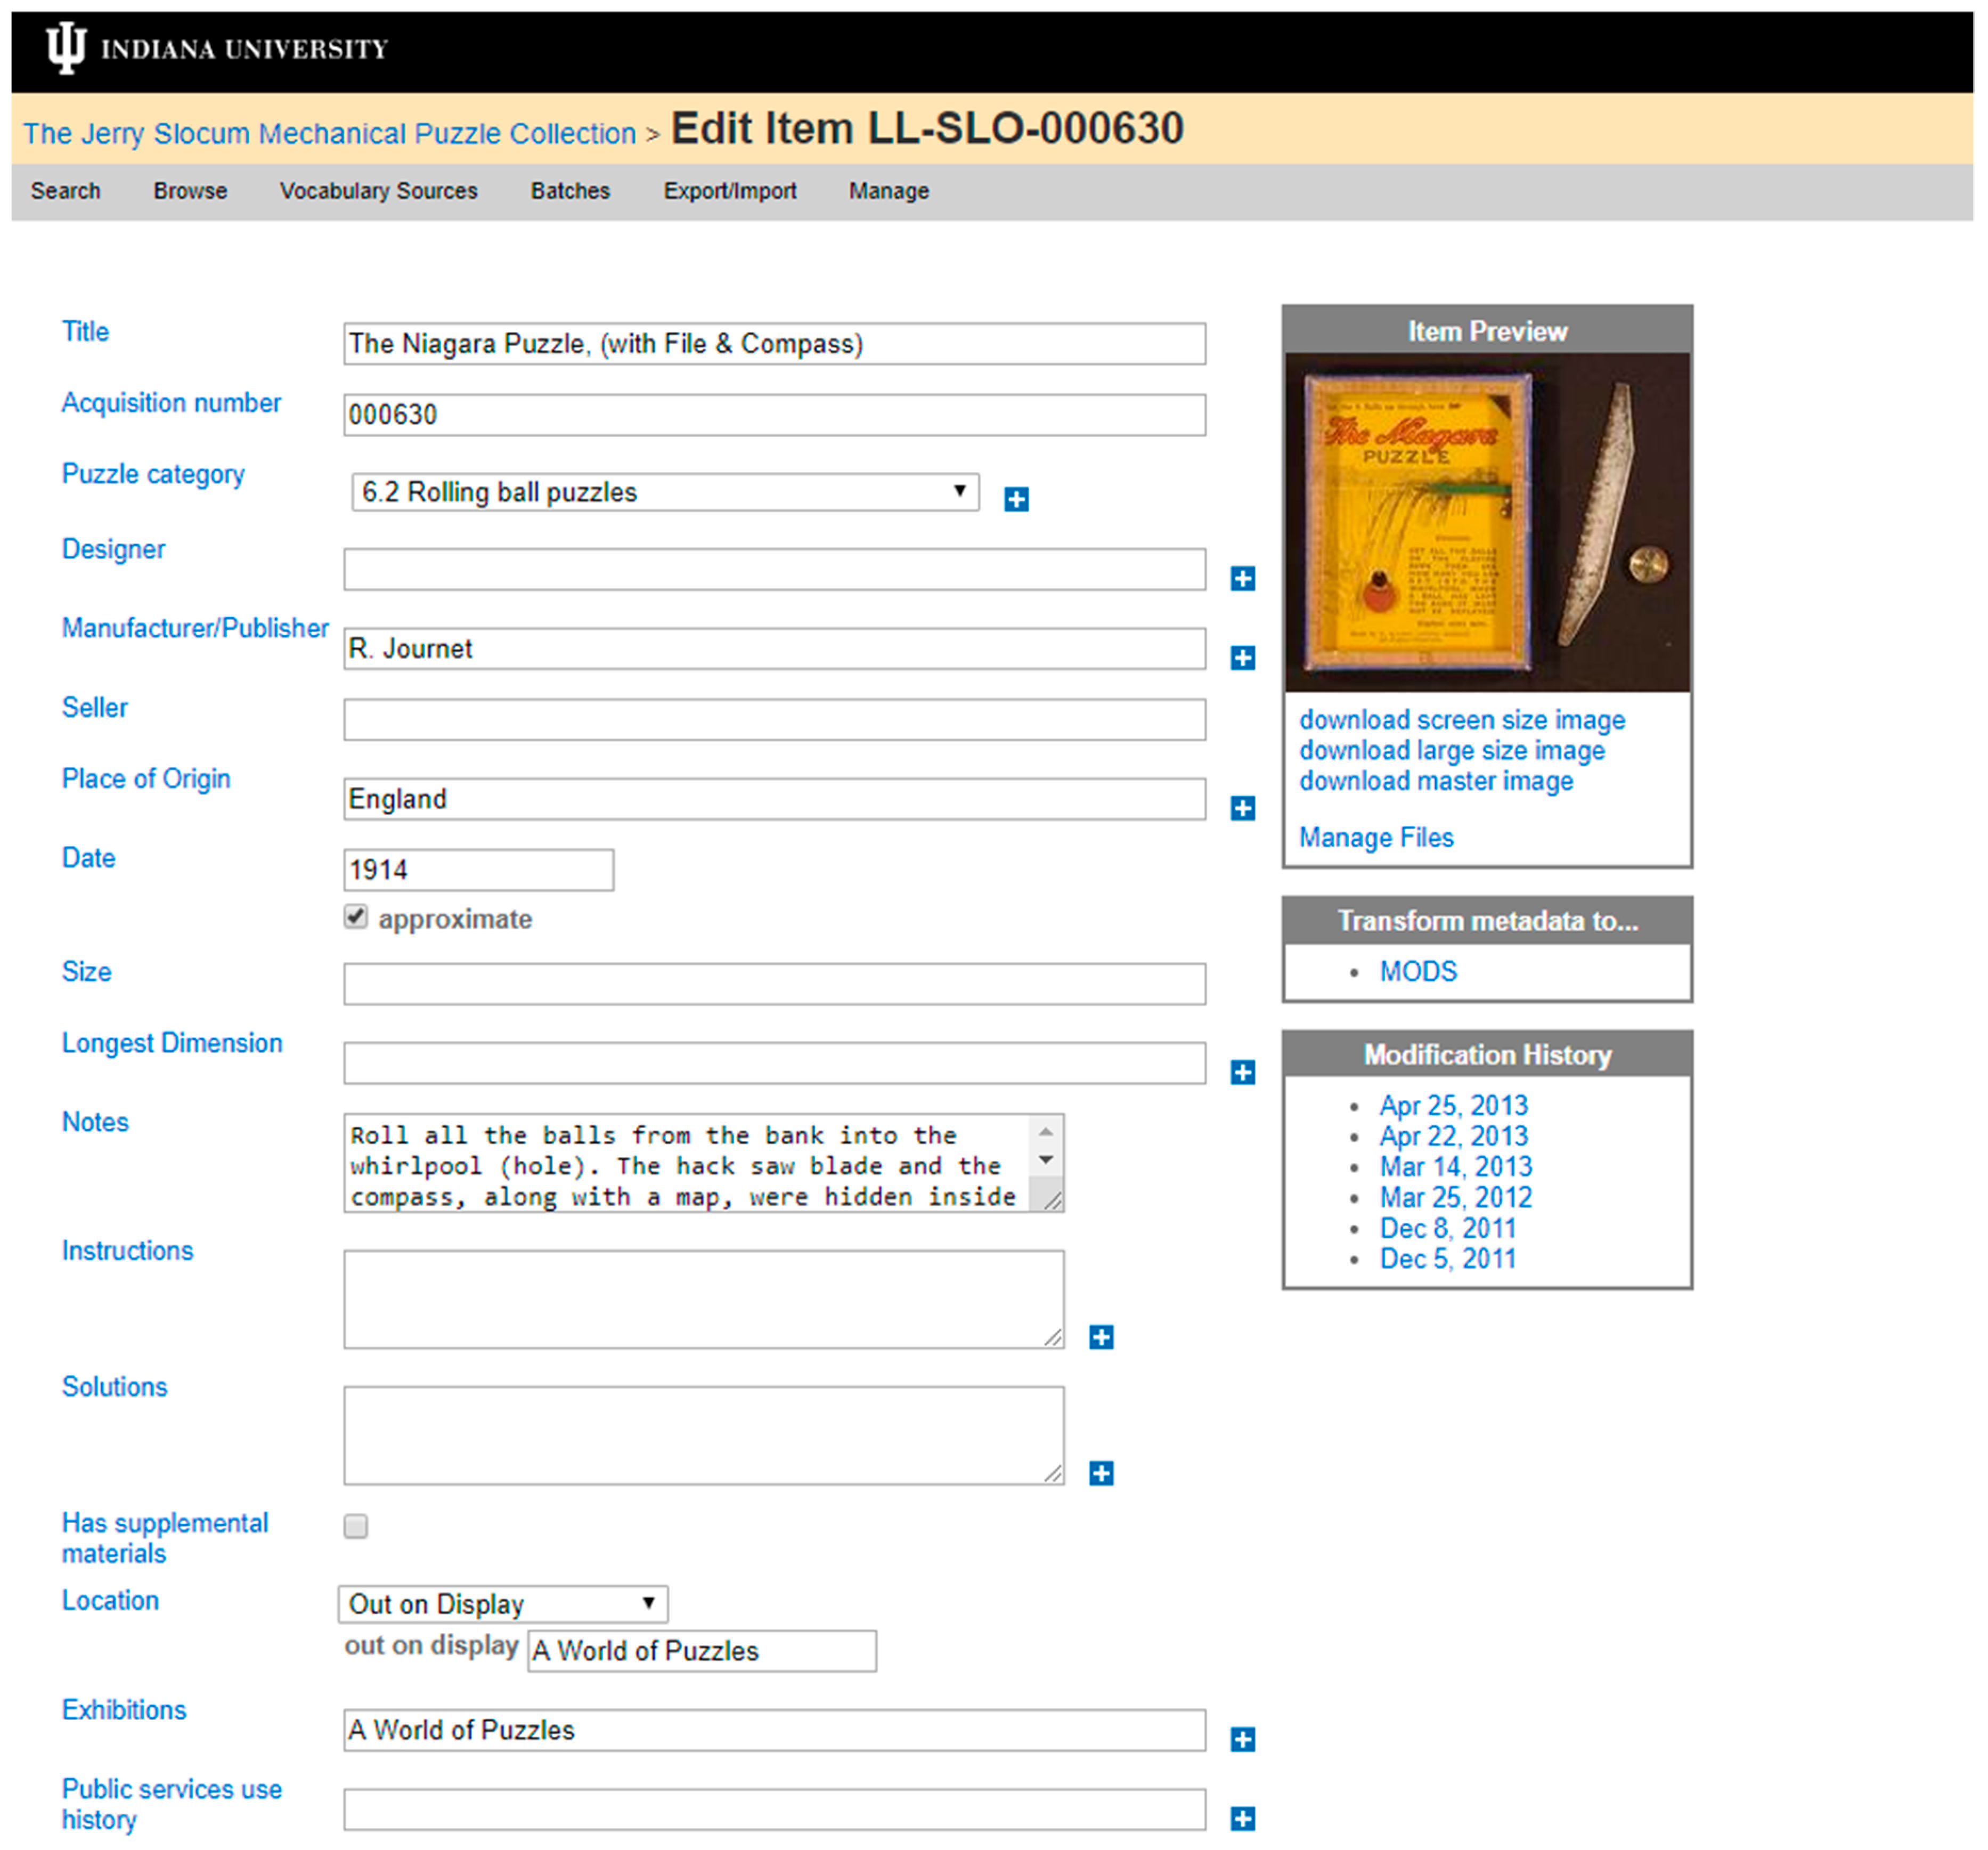
Task: Add another Designer field with plus icon
Action: click(1242, 578)
